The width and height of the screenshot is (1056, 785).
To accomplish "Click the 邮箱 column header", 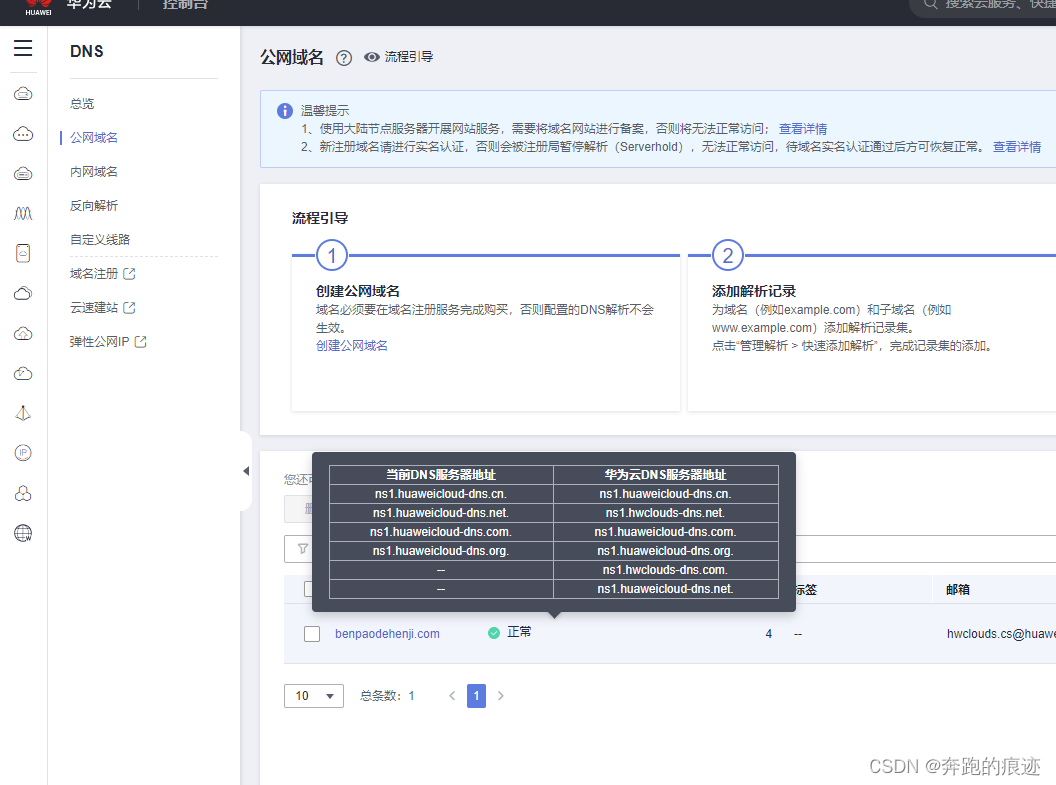I will pyautogui.click(x=958, y=589).
